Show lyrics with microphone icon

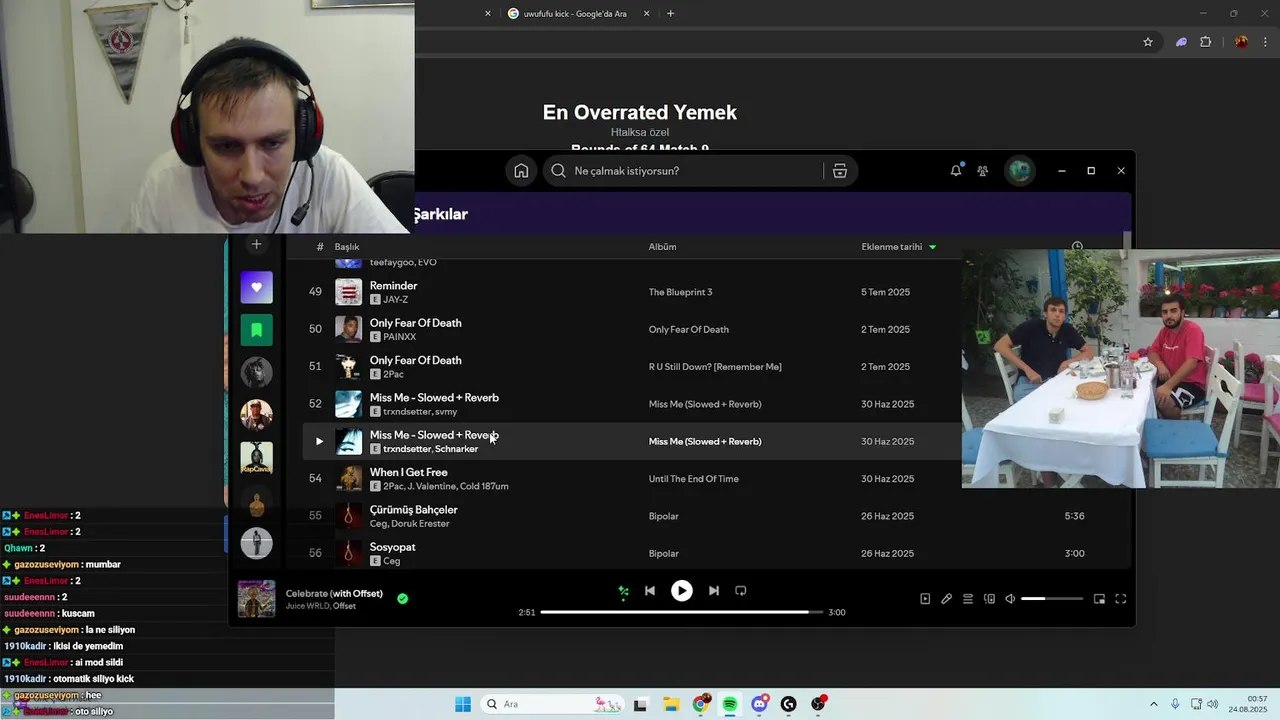point(946,599)
